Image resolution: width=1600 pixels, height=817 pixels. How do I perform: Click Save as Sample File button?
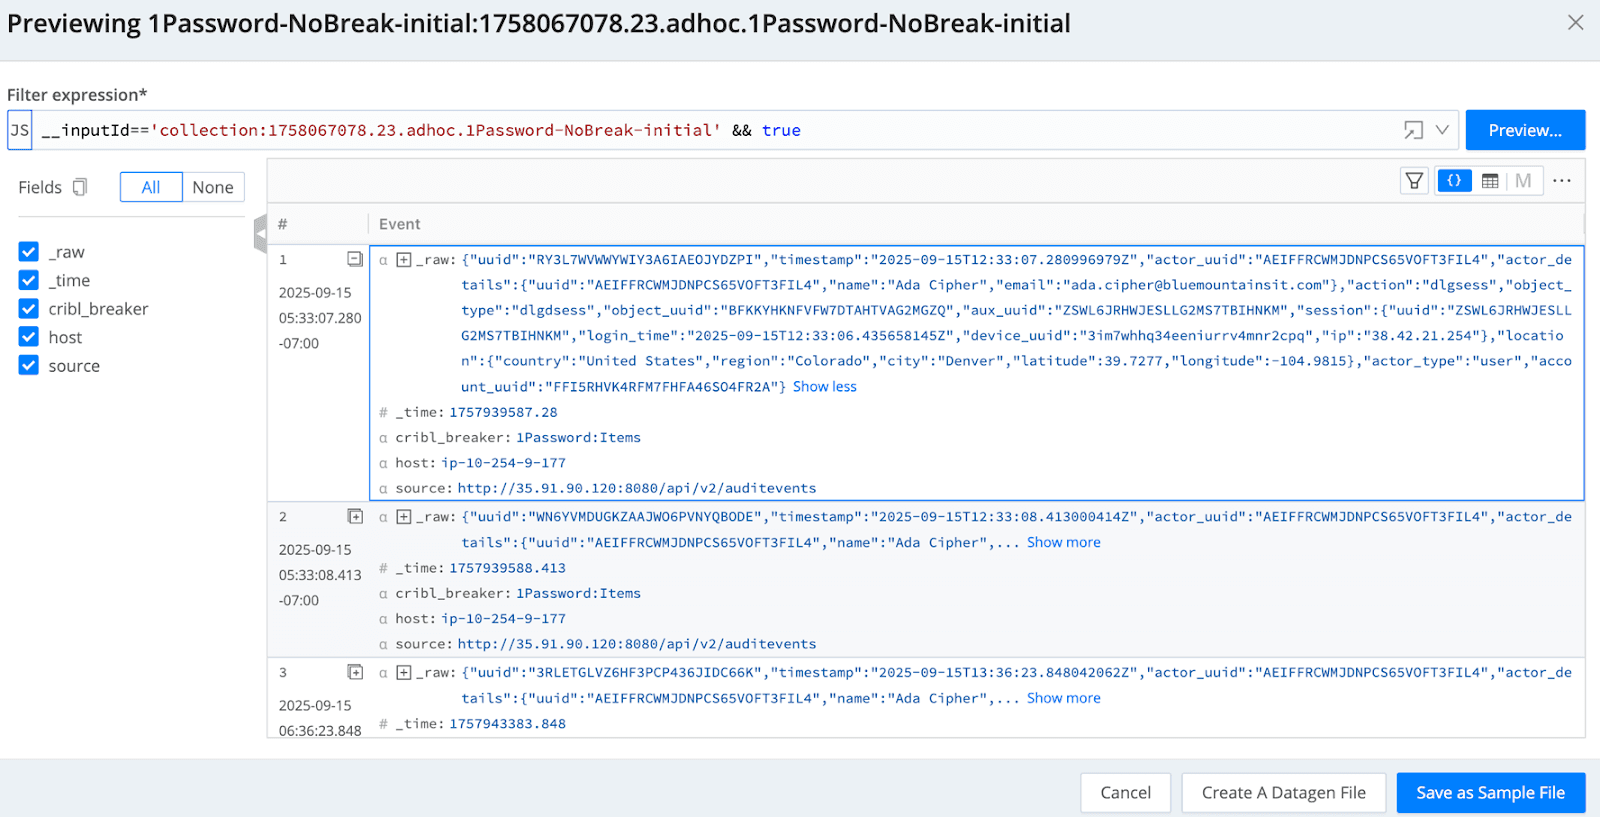(x=1490, y=793)
